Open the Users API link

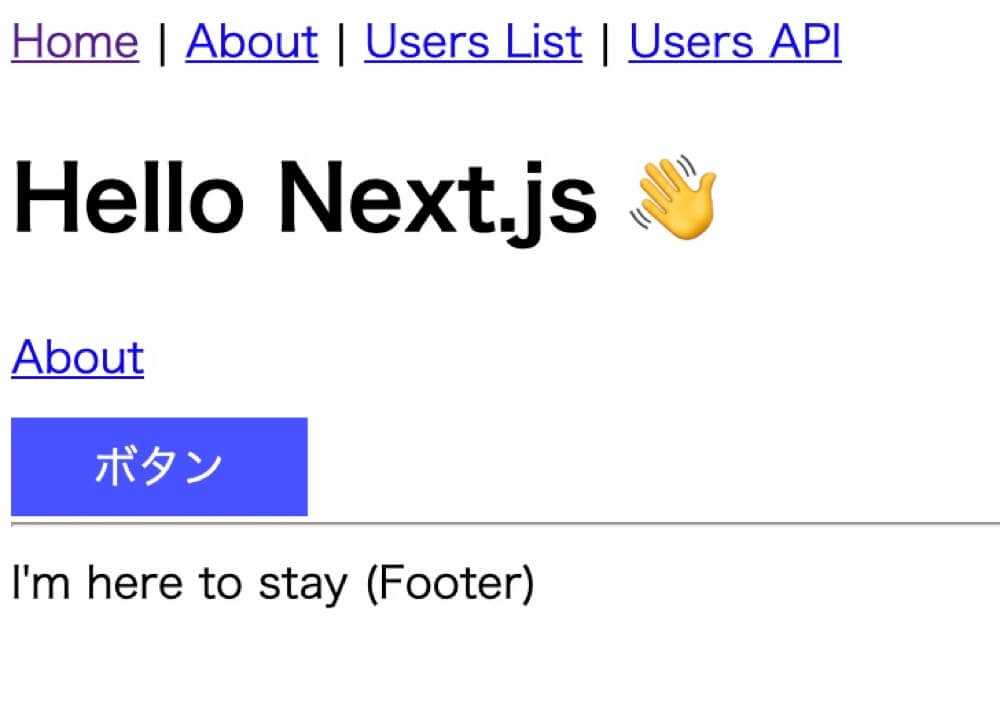click(734, 42)
